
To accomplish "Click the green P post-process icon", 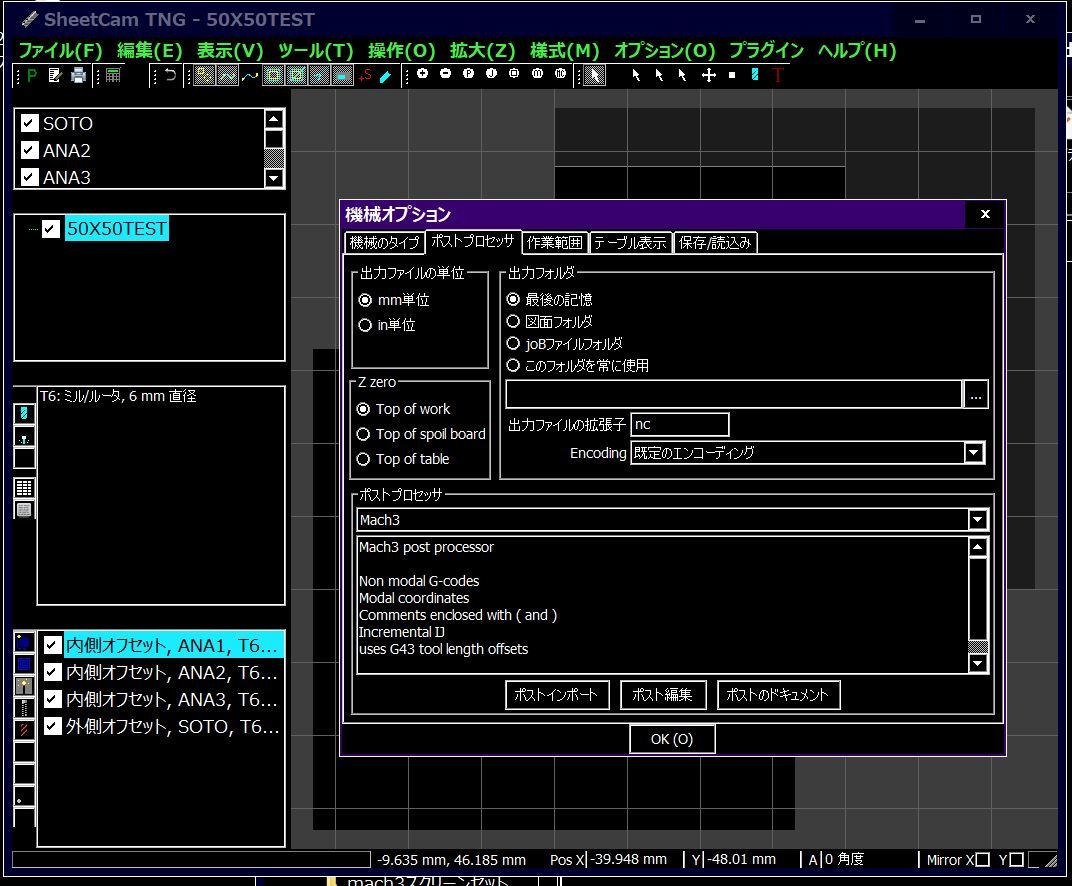I will (x=31, y=75).
